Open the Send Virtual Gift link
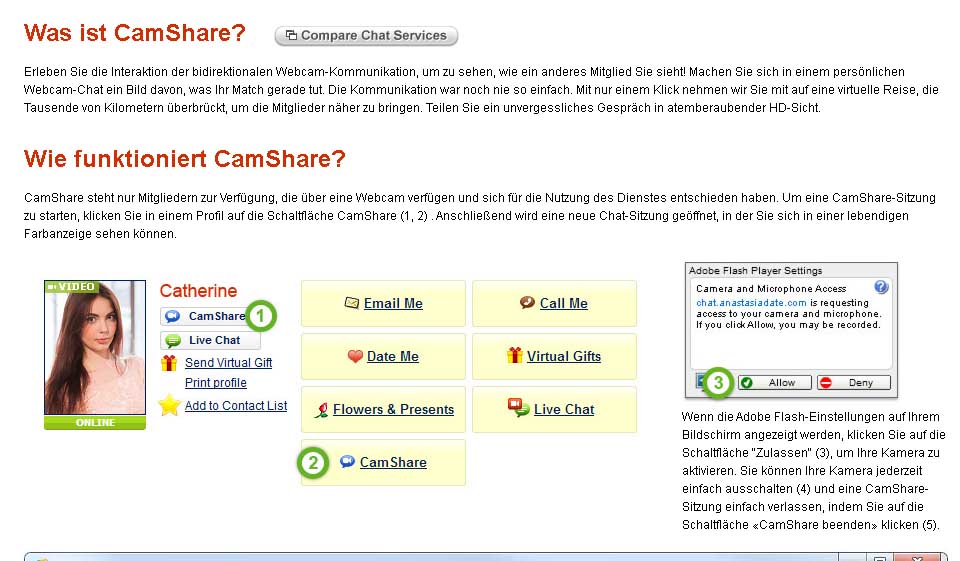This screenshot has width=960, height=561. pyautogui.click(x=228, y=363)
